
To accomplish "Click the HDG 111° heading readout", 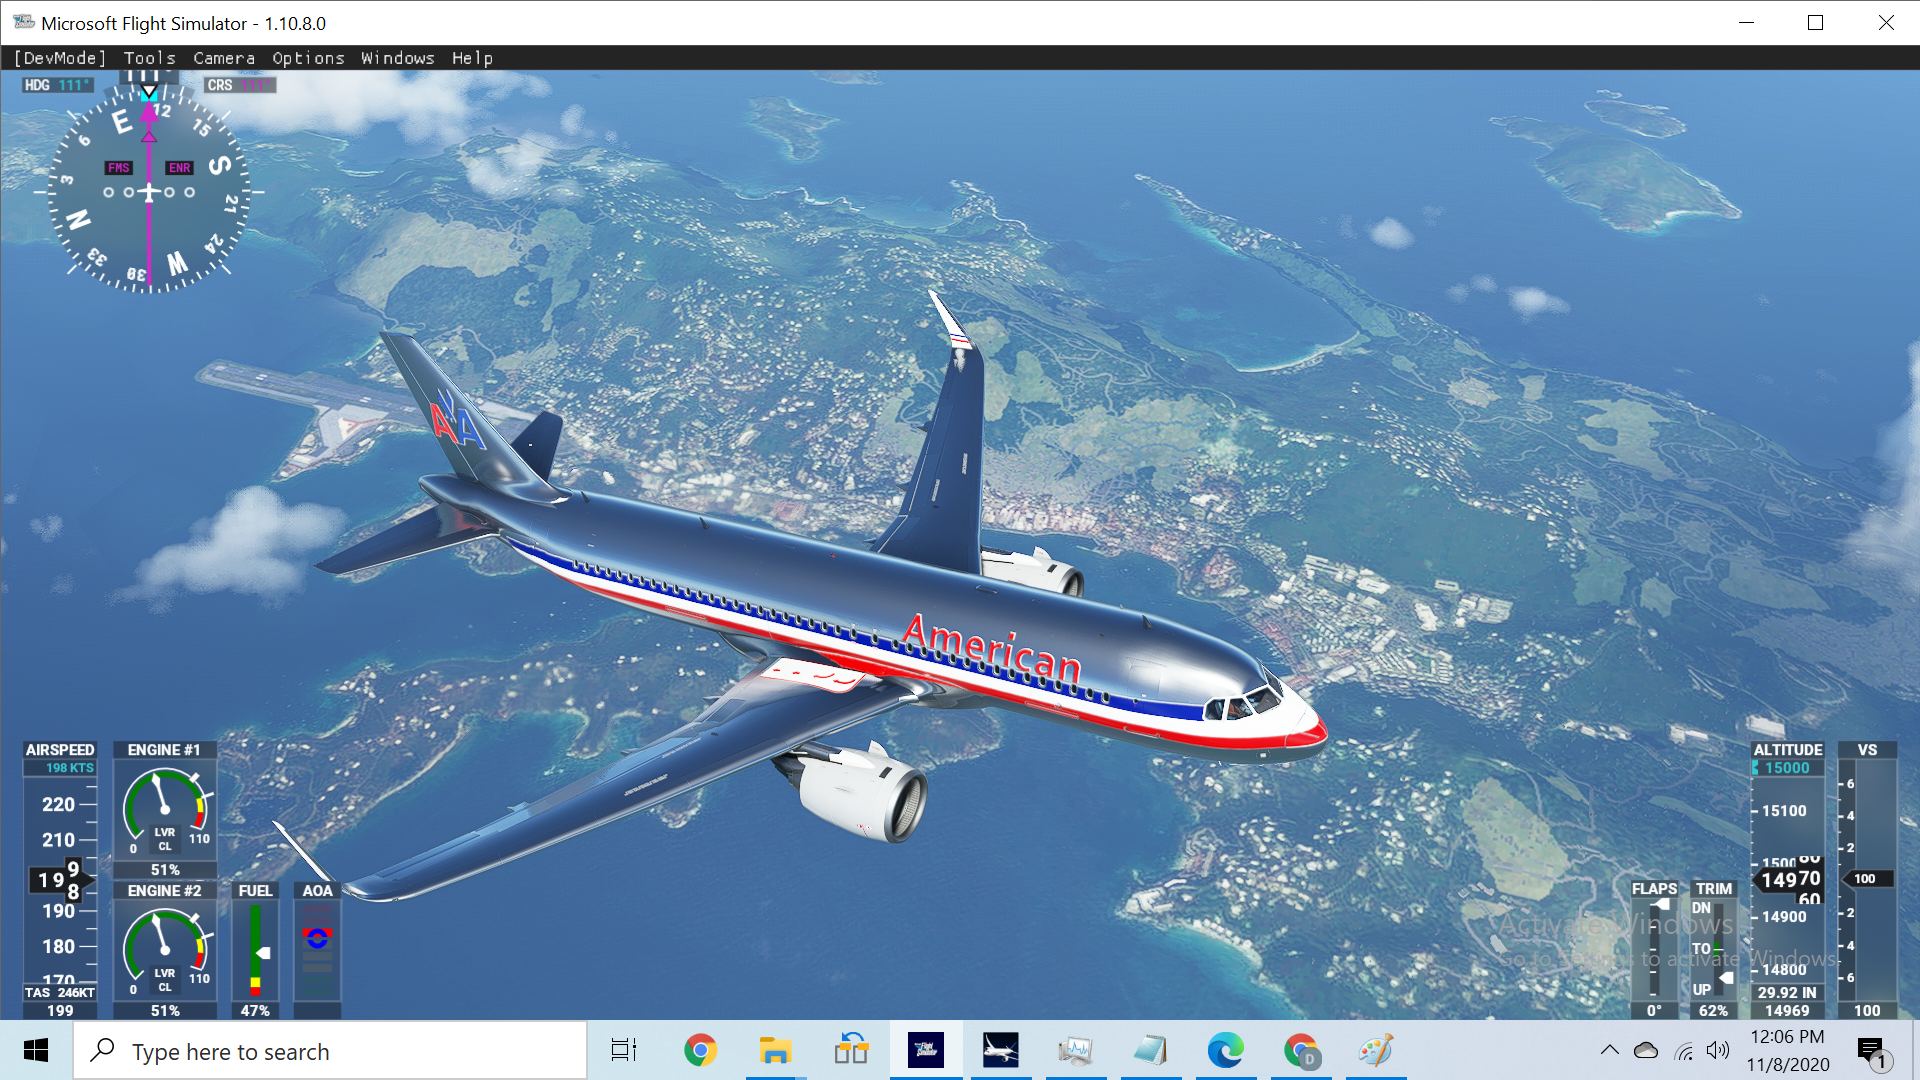I will [x=58, y=85].
